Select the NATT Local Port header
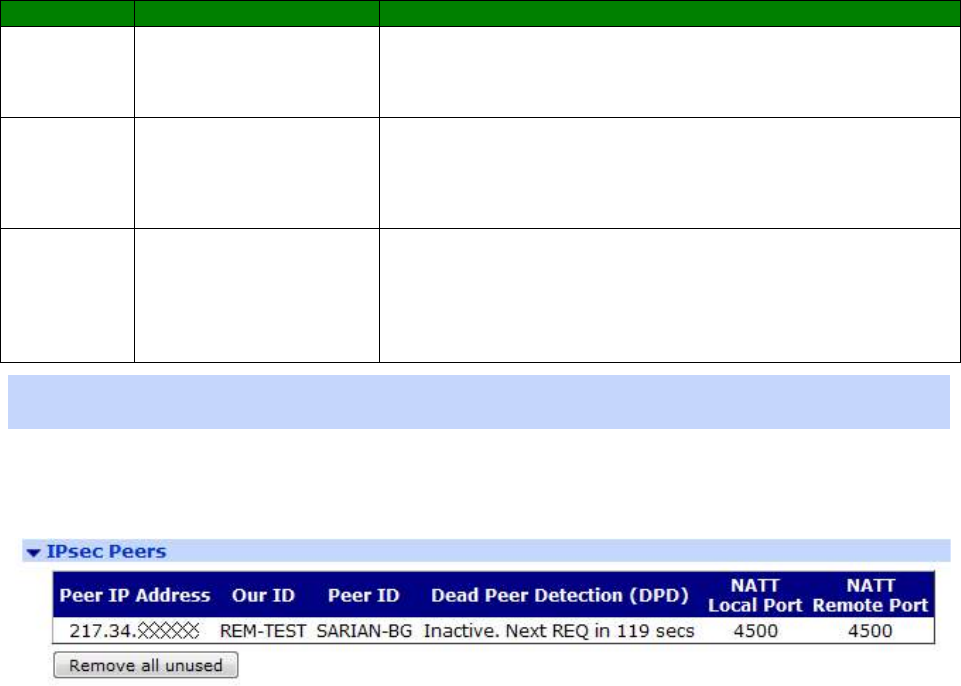The width and height of the screenshot is (961, 686). (755, 595)
